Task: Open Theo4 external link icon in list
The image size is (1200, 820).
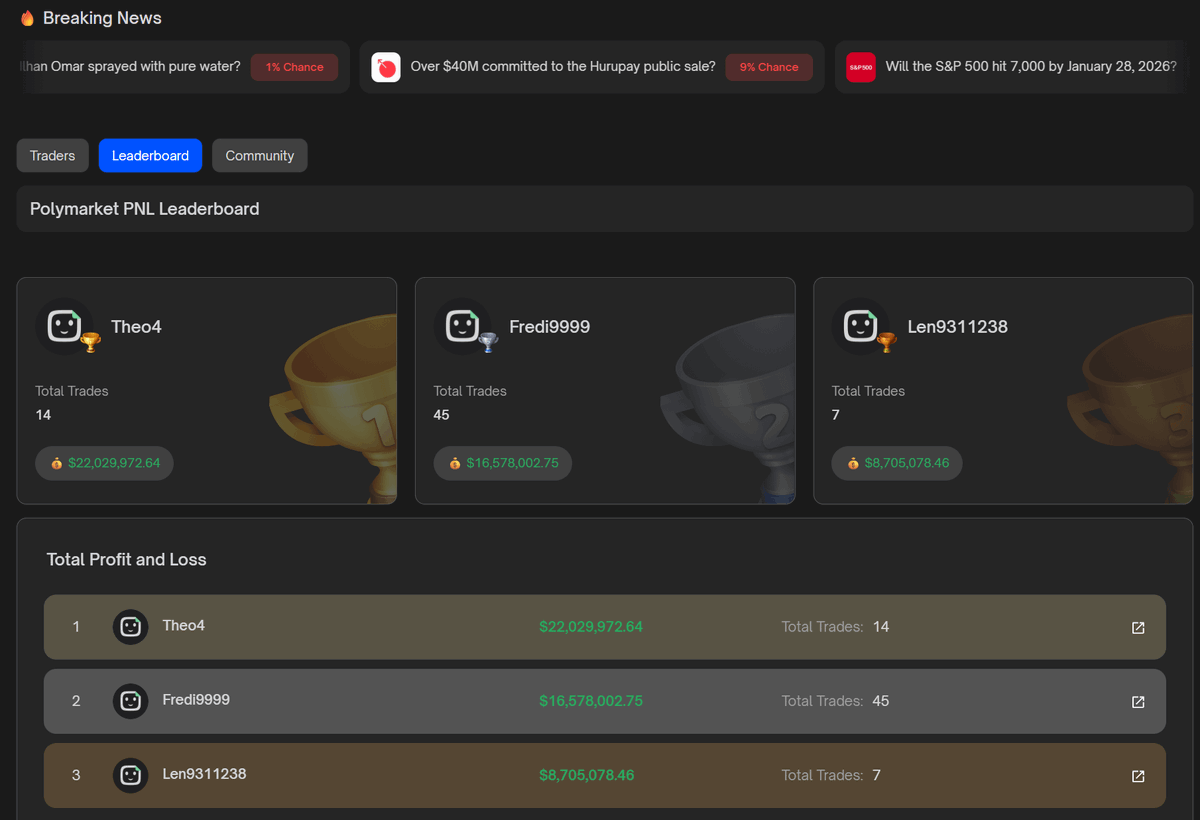Action: pos(1138,628)
